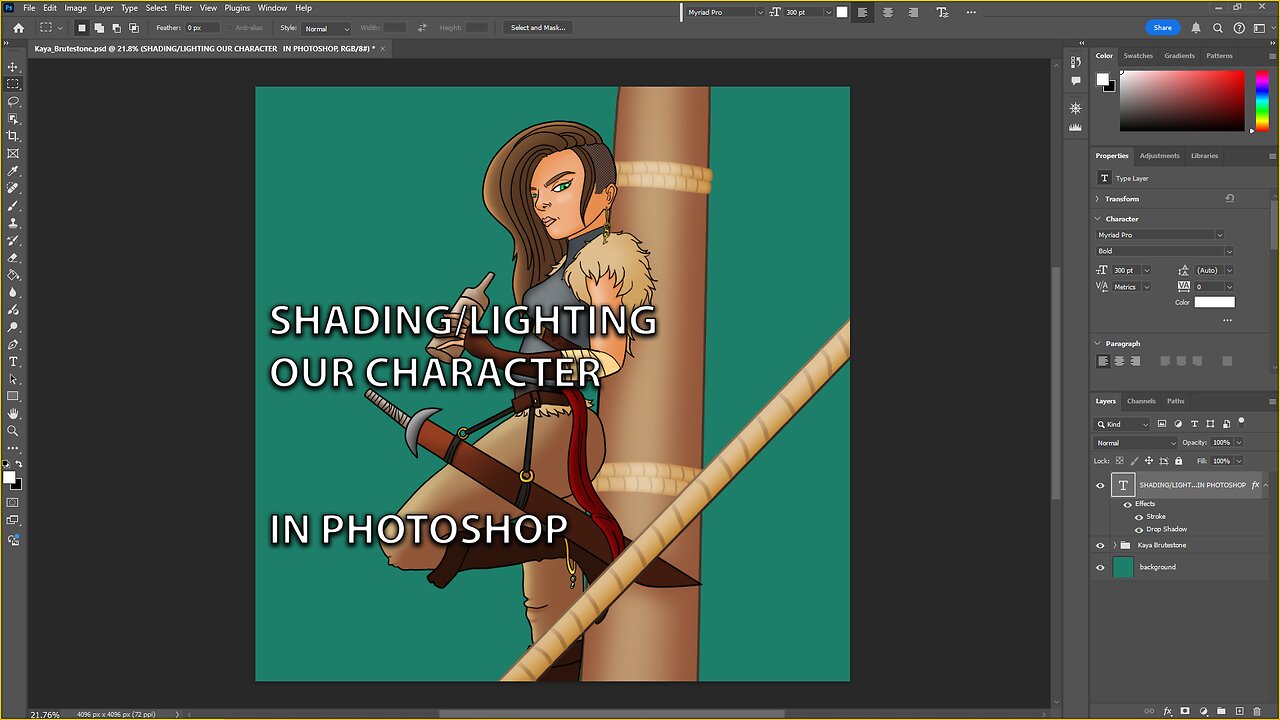Click the Share button
1280x720 pixels.
pos(1162,28)
